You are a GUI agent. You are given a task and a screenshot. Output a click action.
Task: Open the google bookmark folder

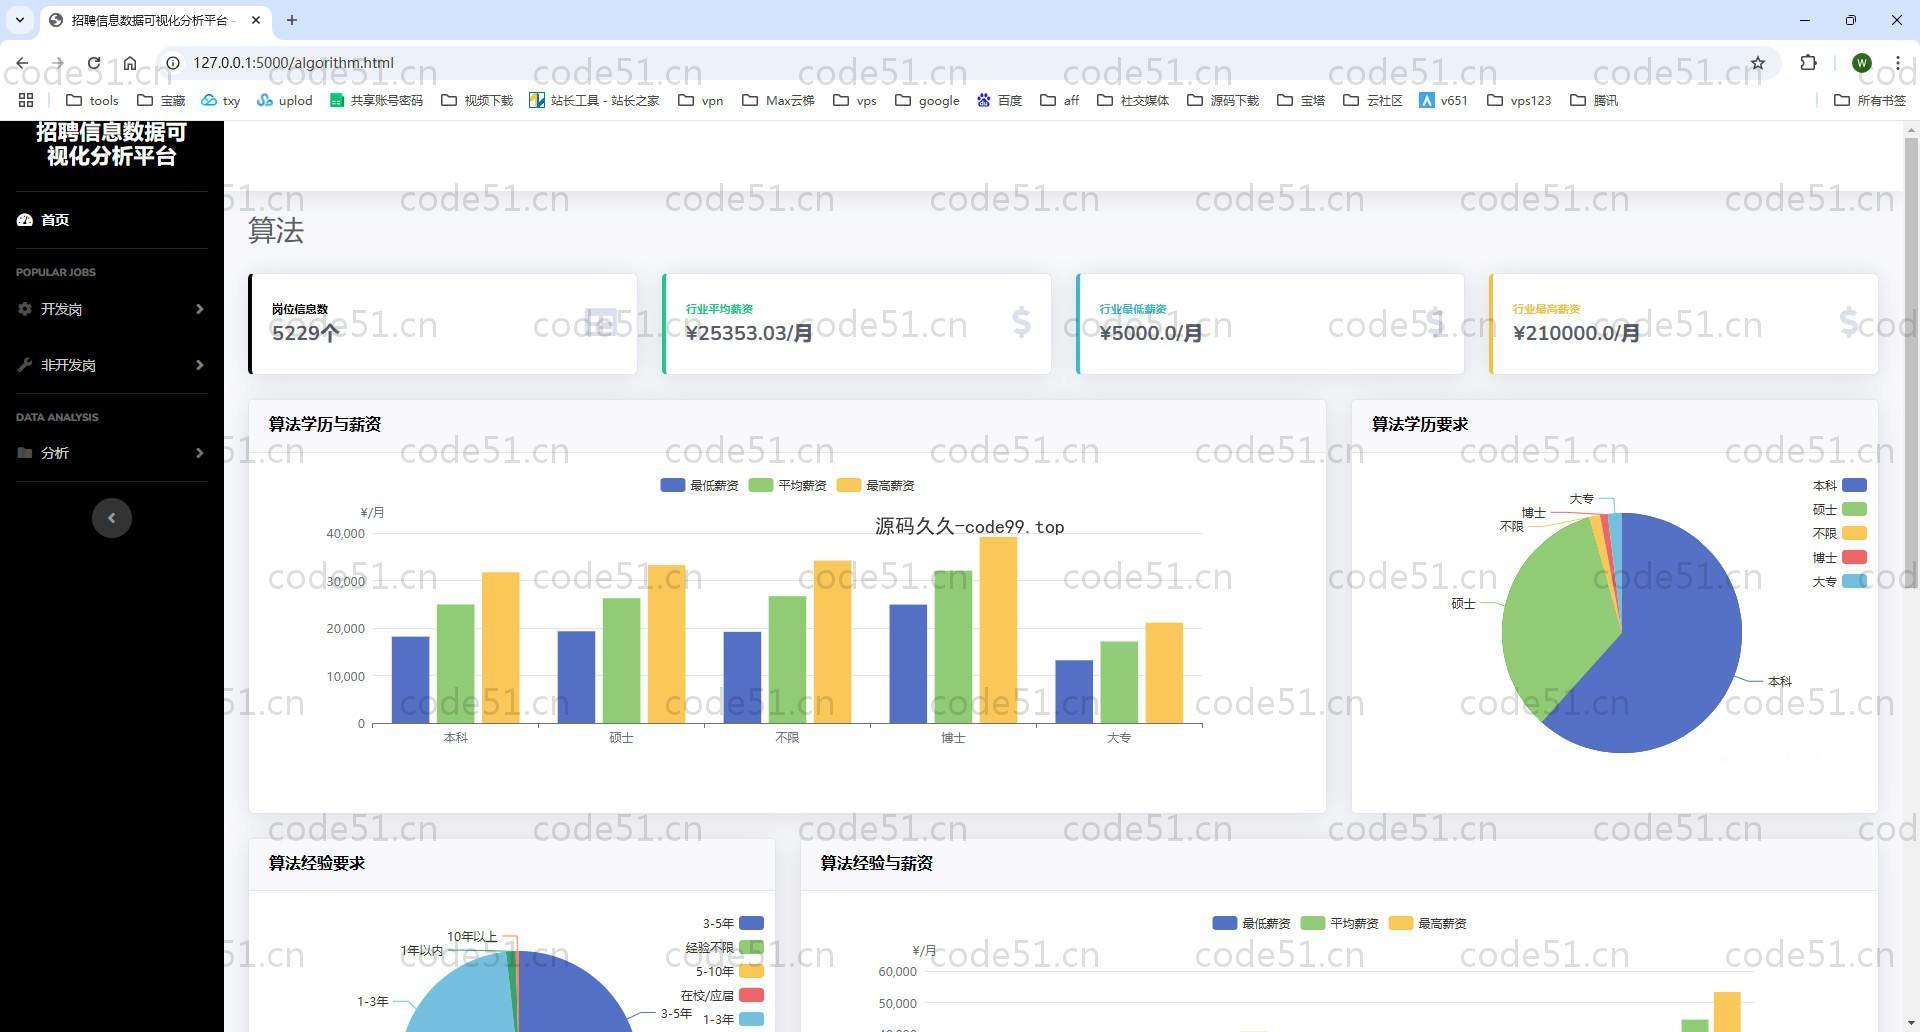(927, 100)
